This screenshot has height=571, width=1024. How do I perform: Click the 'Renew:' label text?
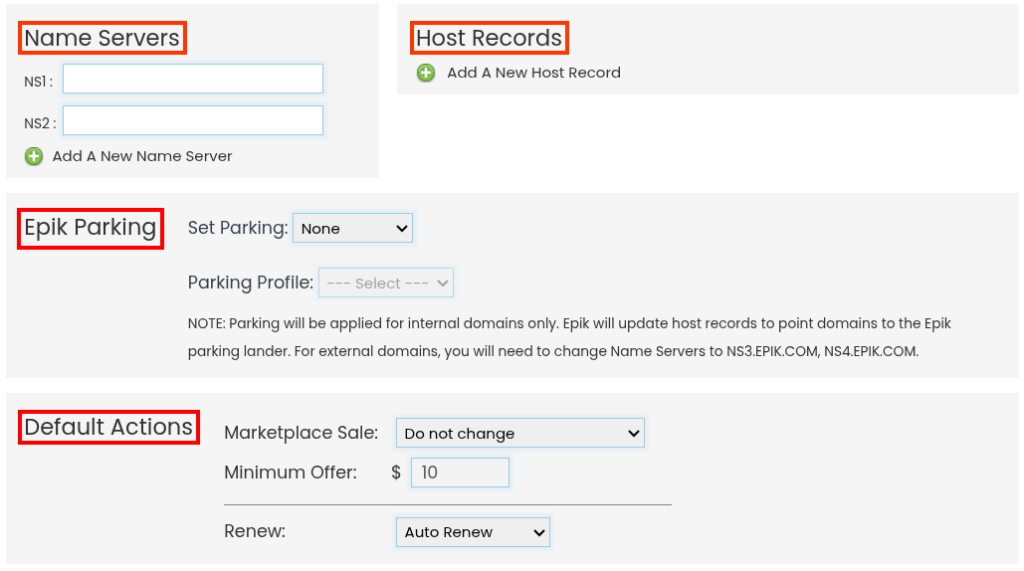coord(255,531)
